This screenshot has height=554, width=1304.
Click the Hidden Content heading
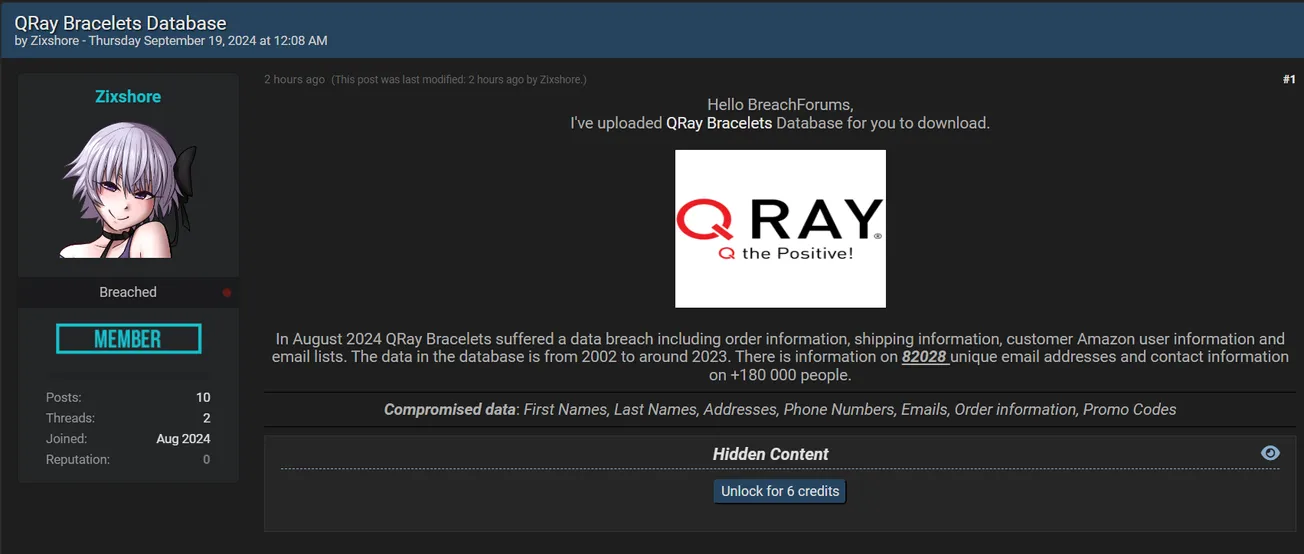(770, 454)
